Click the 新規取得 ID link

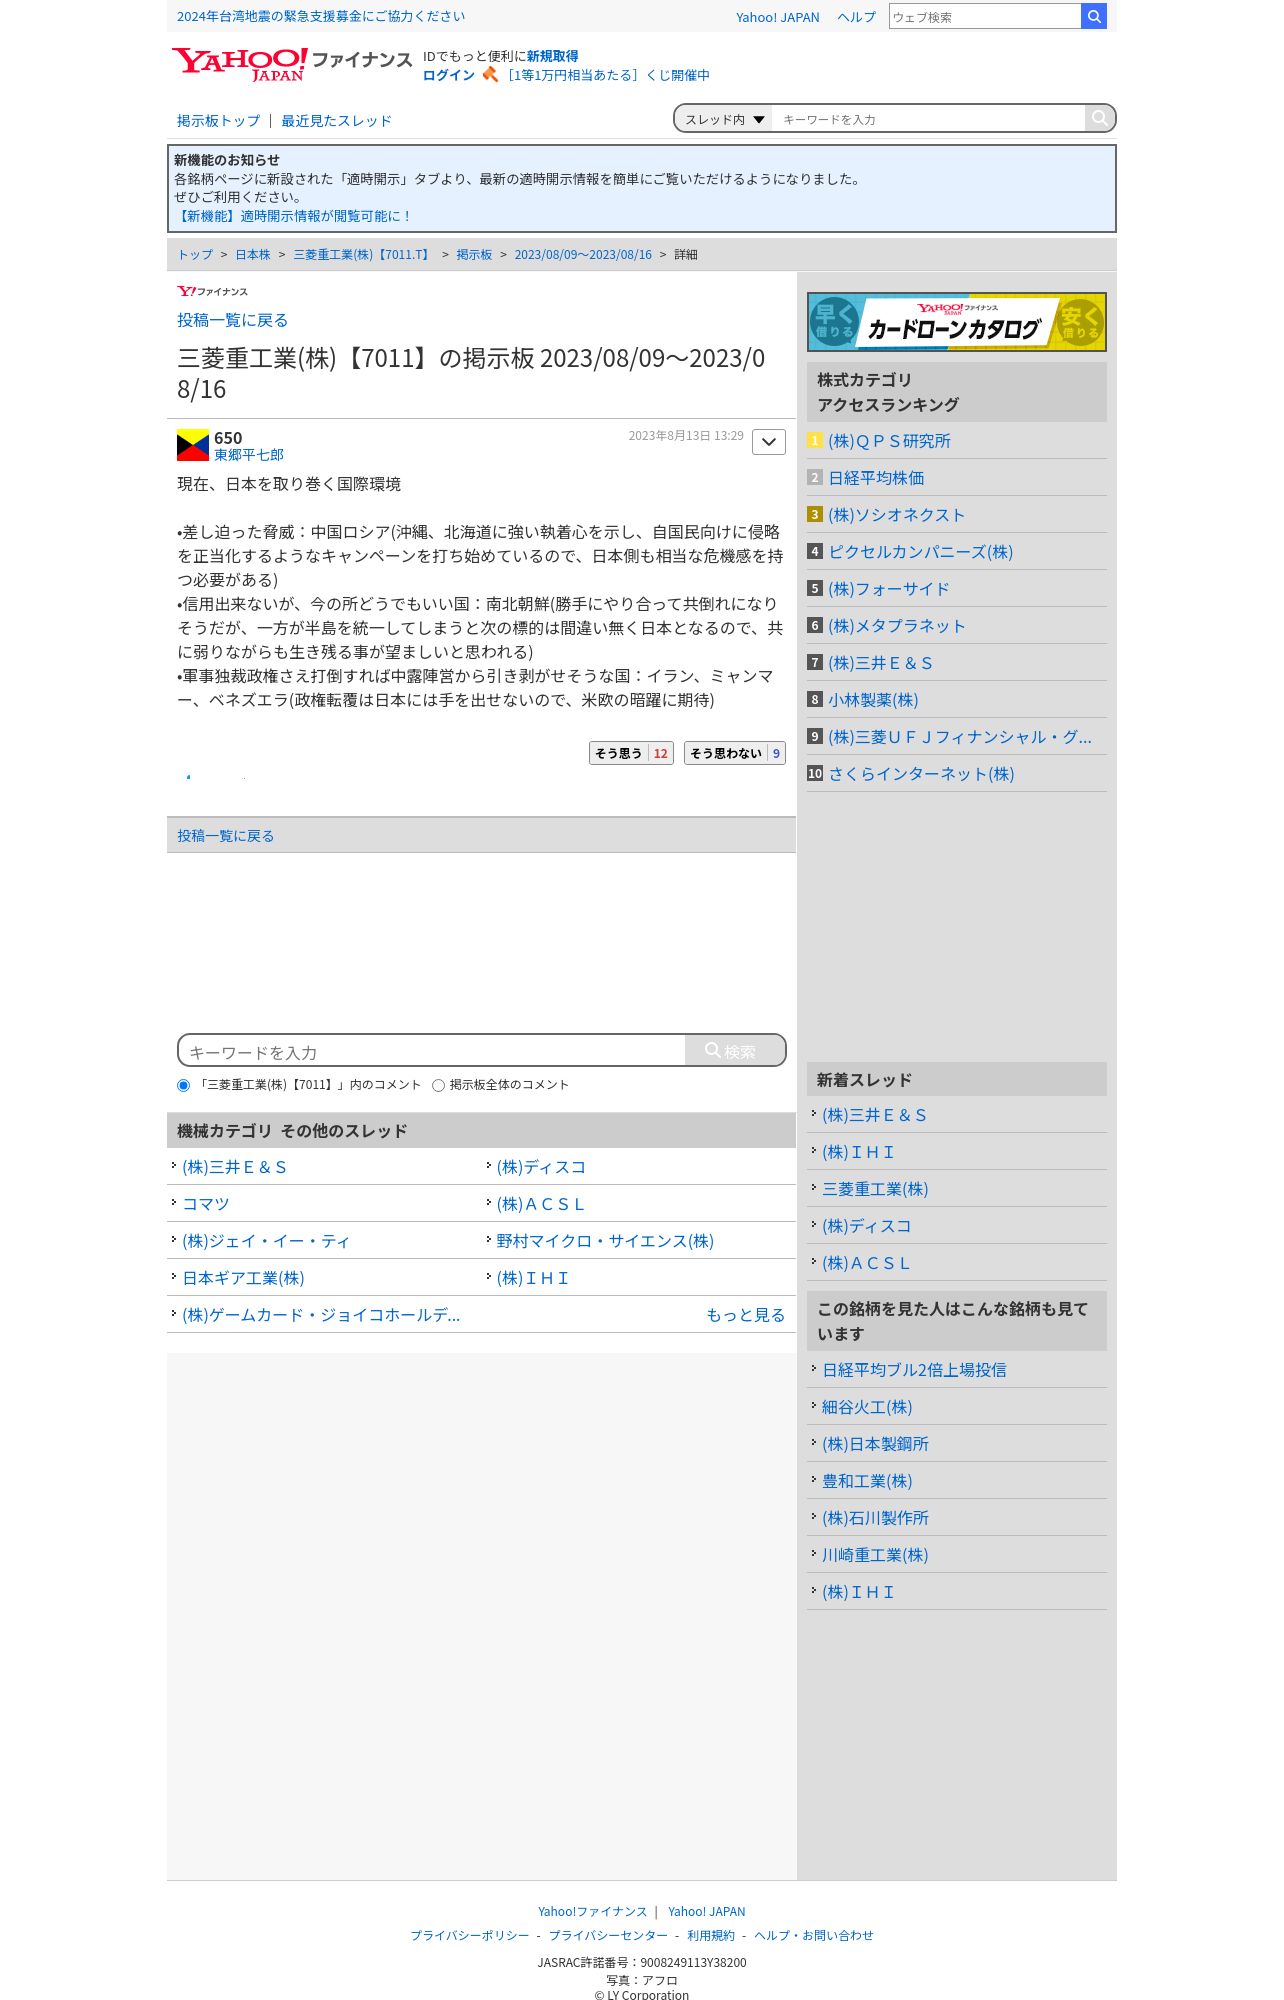coord(552,56)
